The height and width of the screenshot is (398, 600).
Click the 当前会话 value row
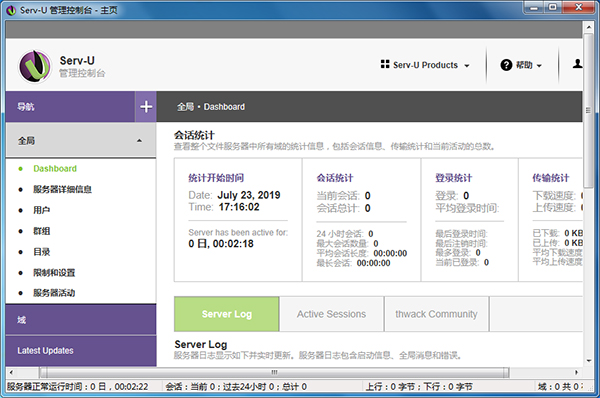[343, 196]
